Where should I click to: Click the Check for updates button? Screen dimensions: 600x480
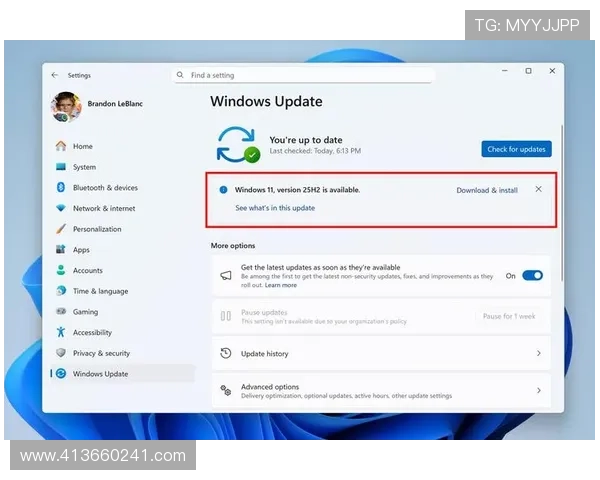(x=516, y=149)
